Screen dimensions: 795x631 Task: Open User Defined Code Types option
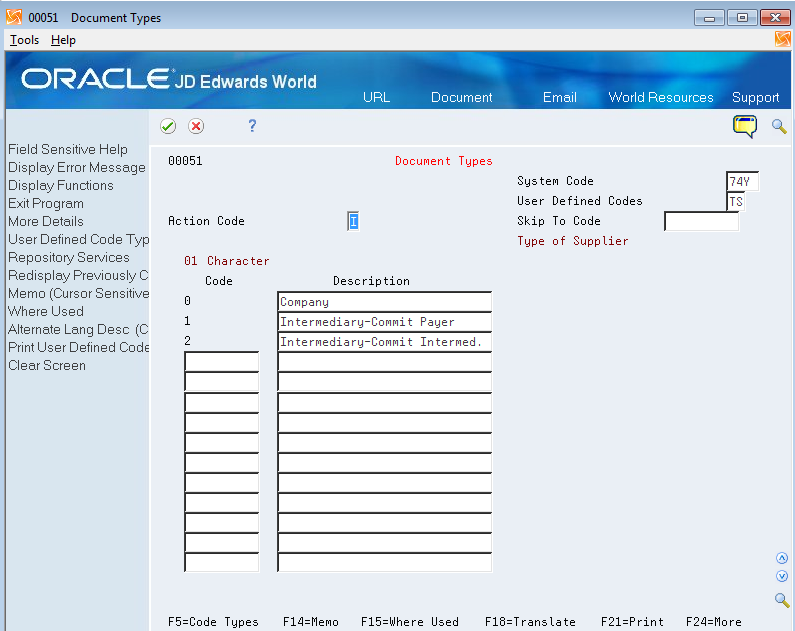coord(79,239)
